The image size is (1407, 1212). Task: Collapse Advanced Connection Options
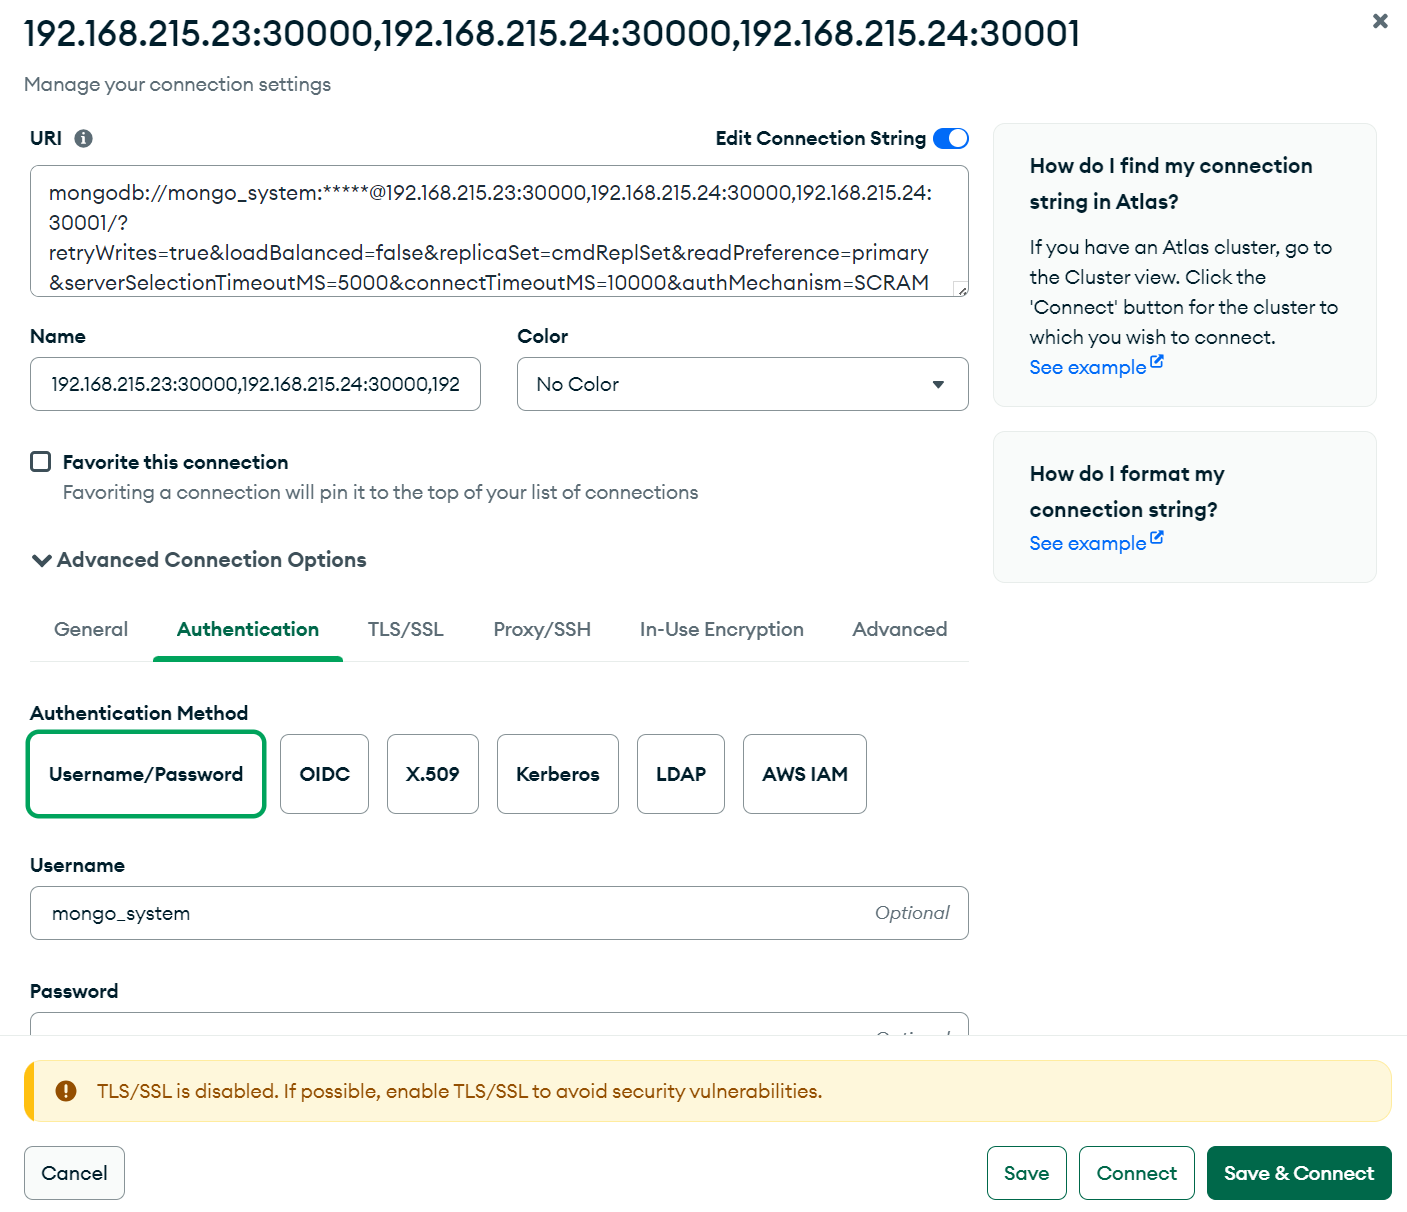[200, 560]
